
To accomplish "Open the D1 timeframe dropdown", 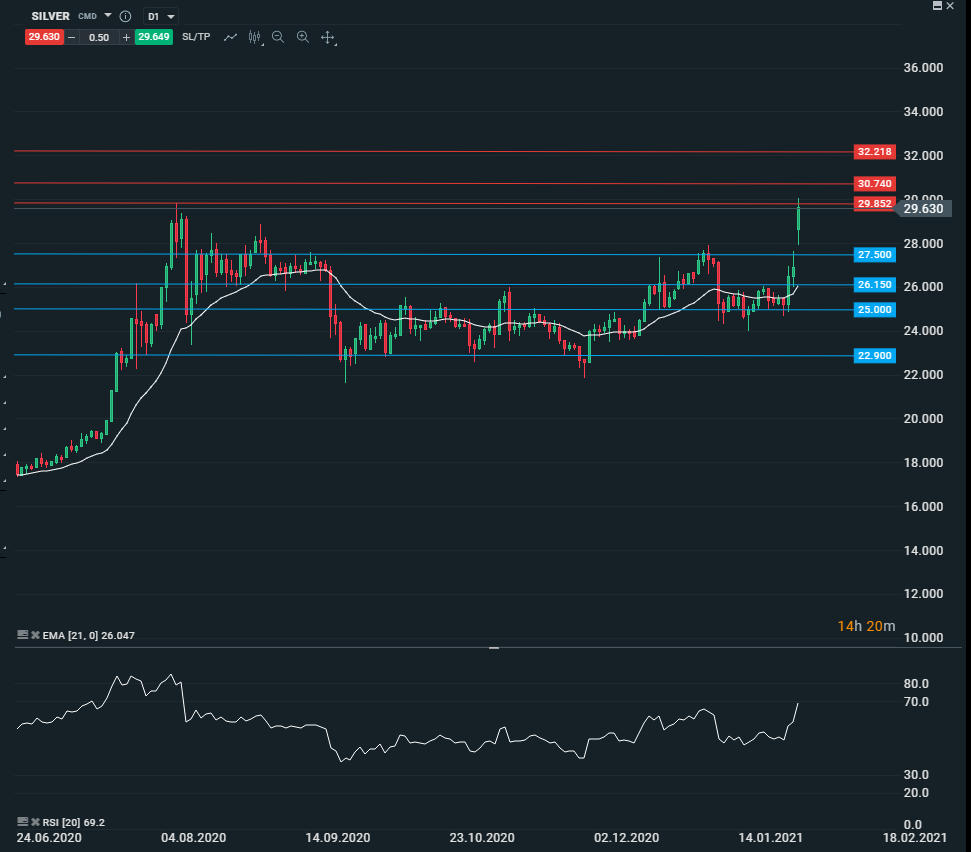I will tap(160, 17).
